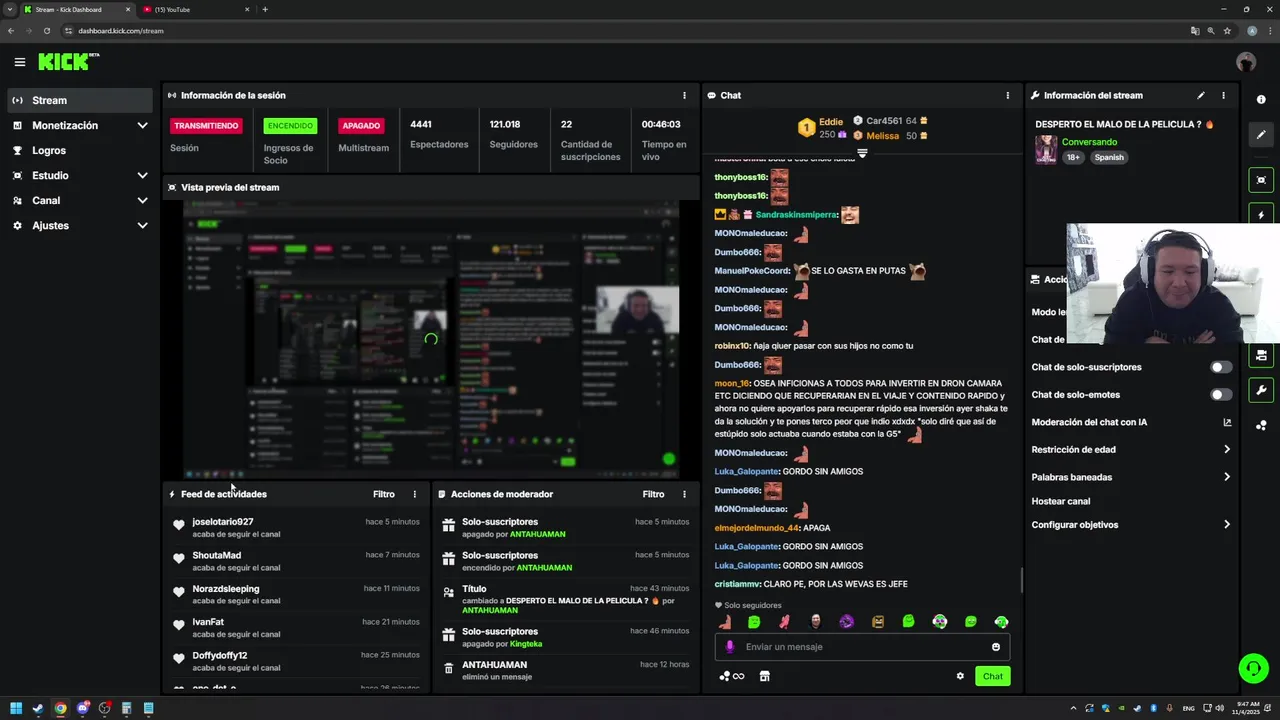Open Información del stream three-dot menu
Viewport: 1280px width, 720px height.
tap(1223, 96)
